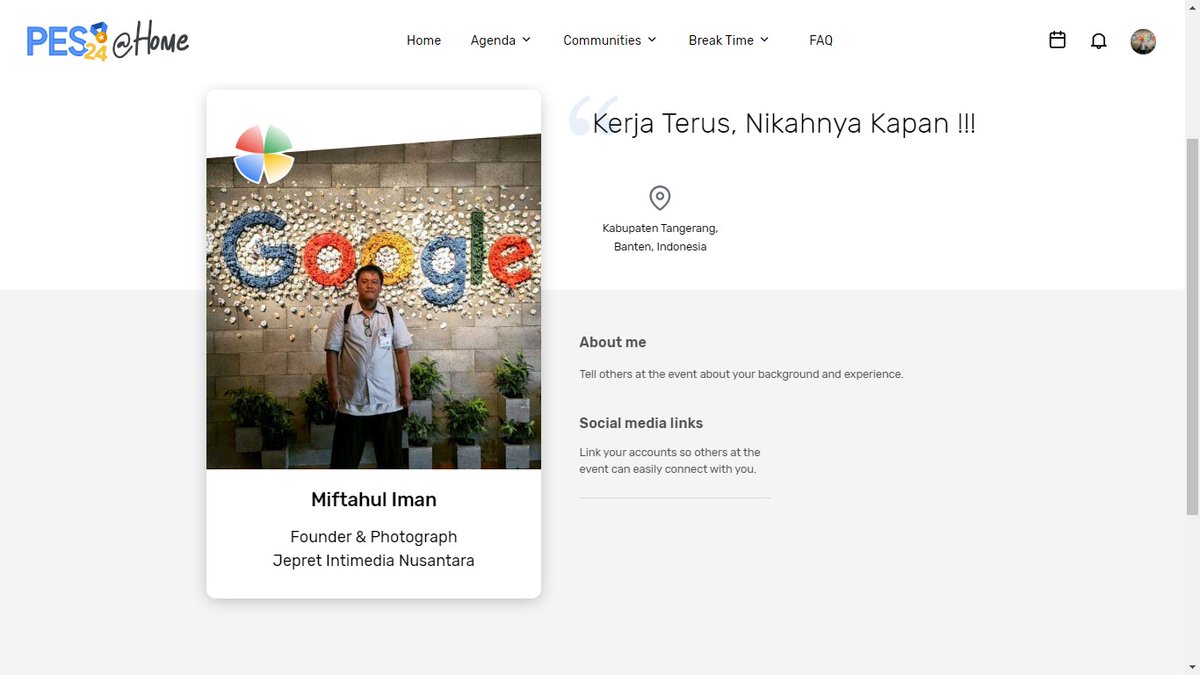1200x675 pixels.
Task: Click the "Kabupaten Tangerang, Banten, Indonesia" location text
Action: tap(660, 237)
